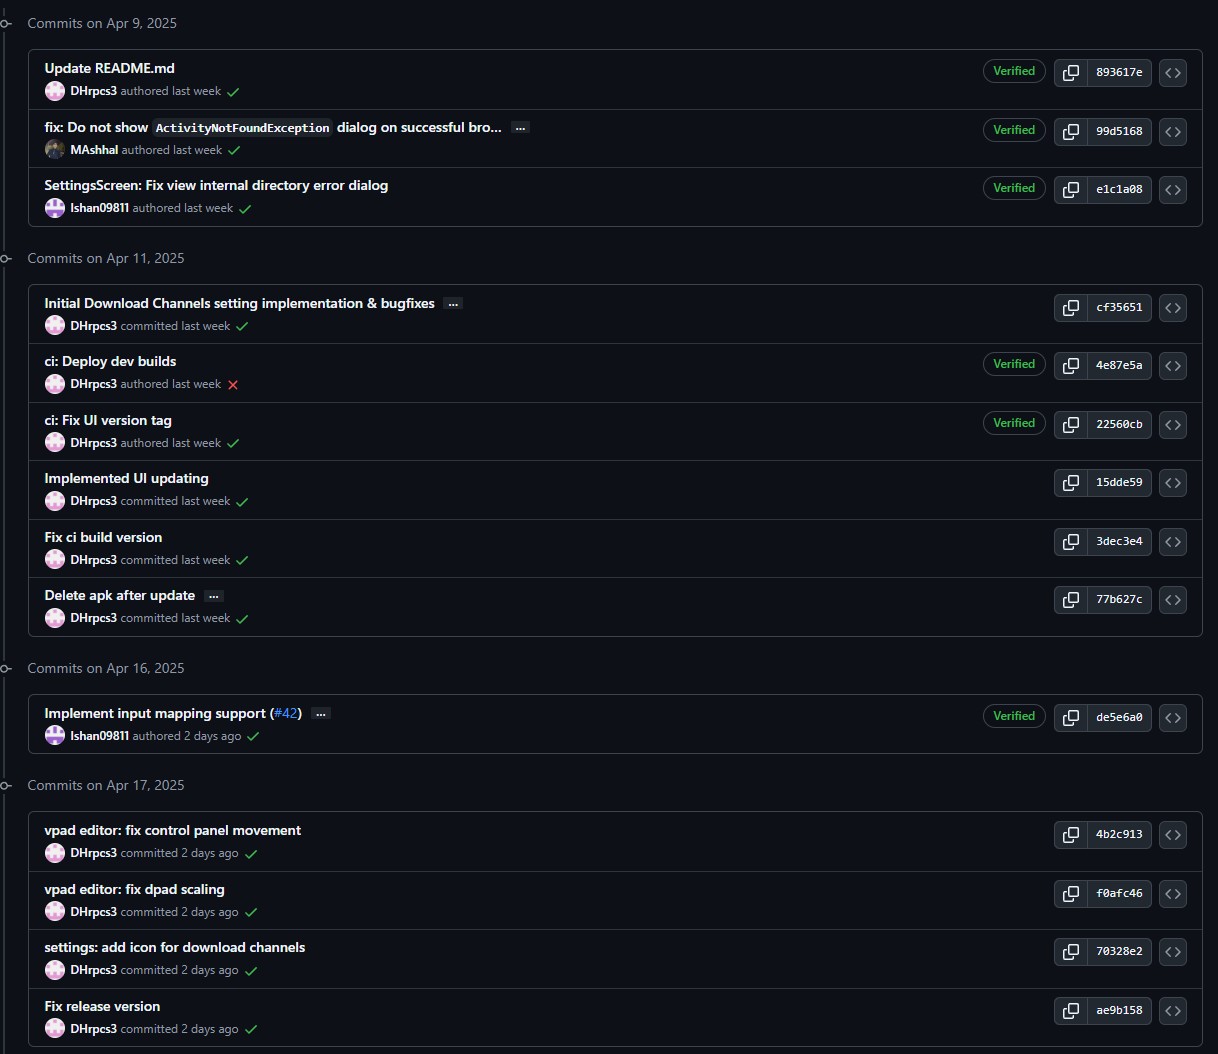Viewport: 1218px width, 1054px height.
Task: Copy SHA of commit ae9b158
Action: coord(1071,1011)
